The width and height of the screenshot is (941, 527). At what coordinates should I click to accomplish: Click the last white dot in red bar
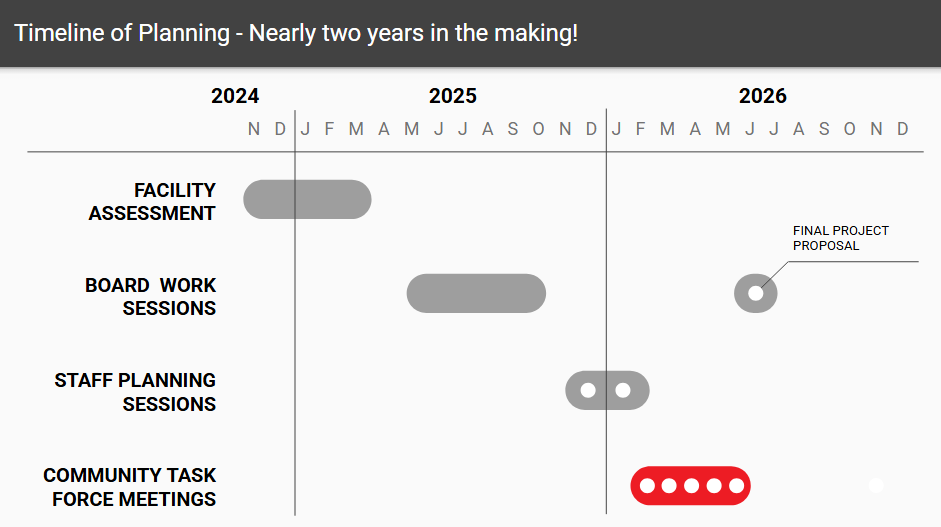click(x=736, y=486)
